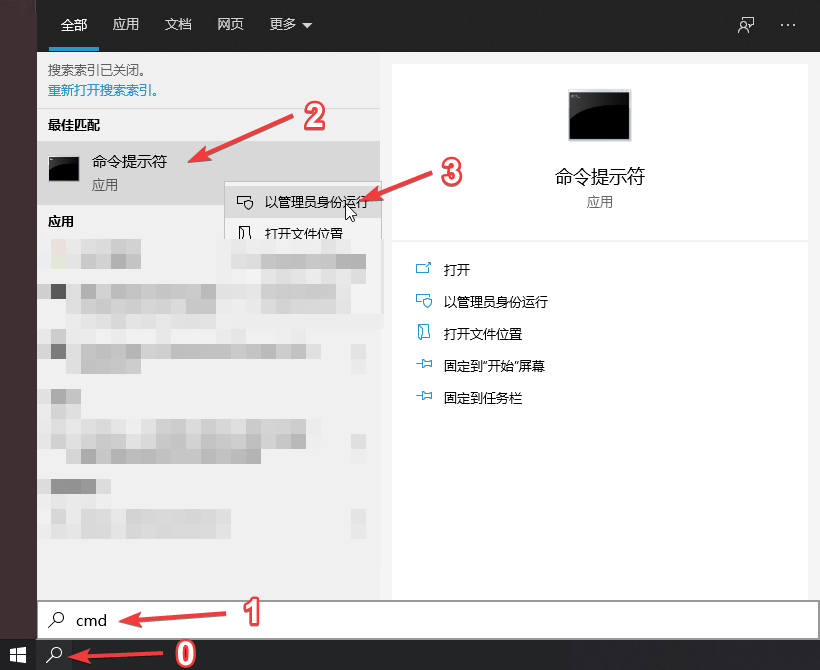Open the three-dots options menu

[788, 25]
